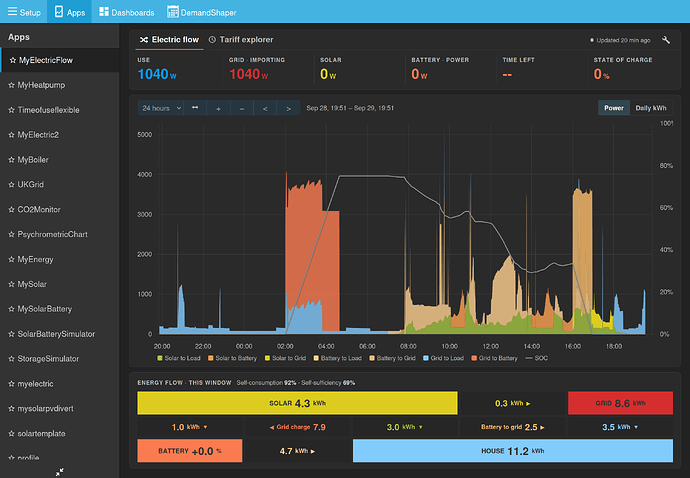Click the collapse sidebar arrows icon
The height and width of the screenshot is (478, 690).
pyautogui.click(x=59, y=472)
